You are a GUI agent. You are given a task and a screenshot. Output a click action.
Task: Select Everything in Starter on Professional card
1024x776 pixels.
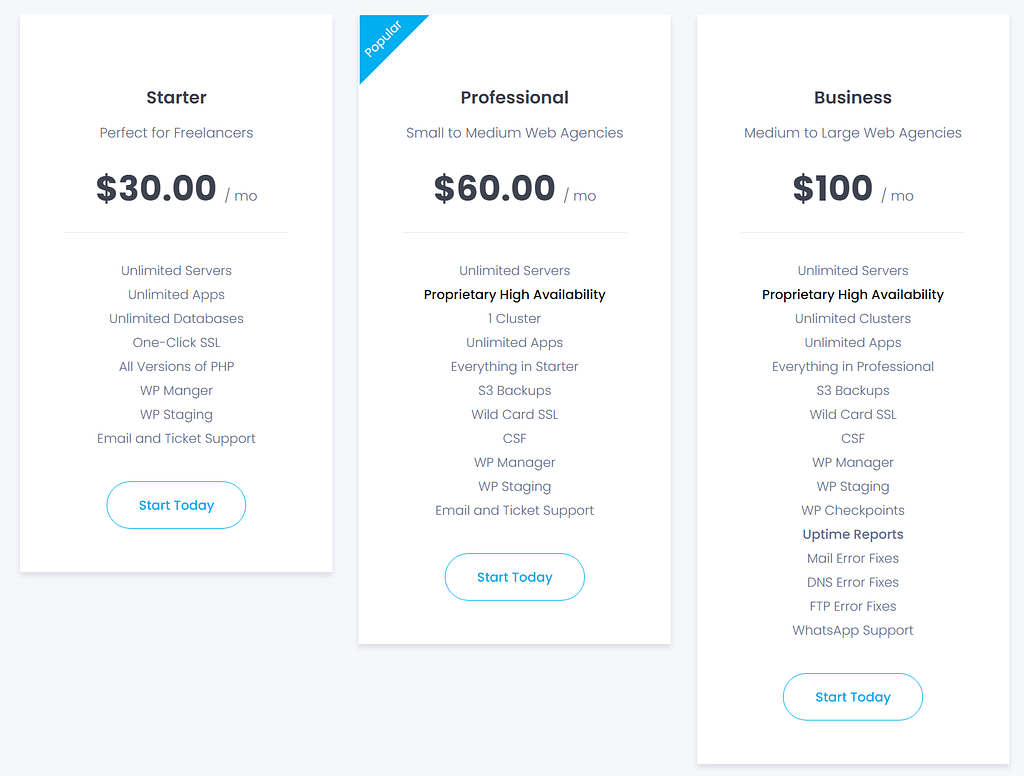coord(514,366)
